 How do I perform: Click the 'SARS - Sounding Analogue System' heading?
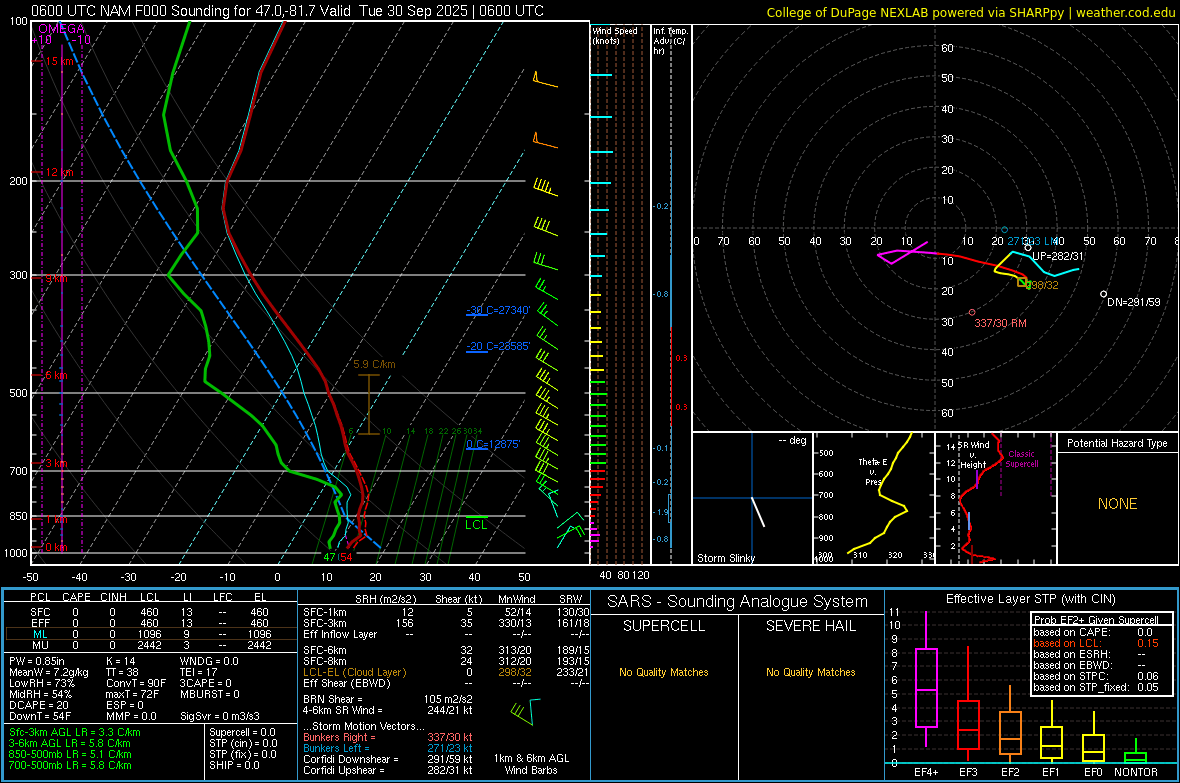(x=738, y=602)
